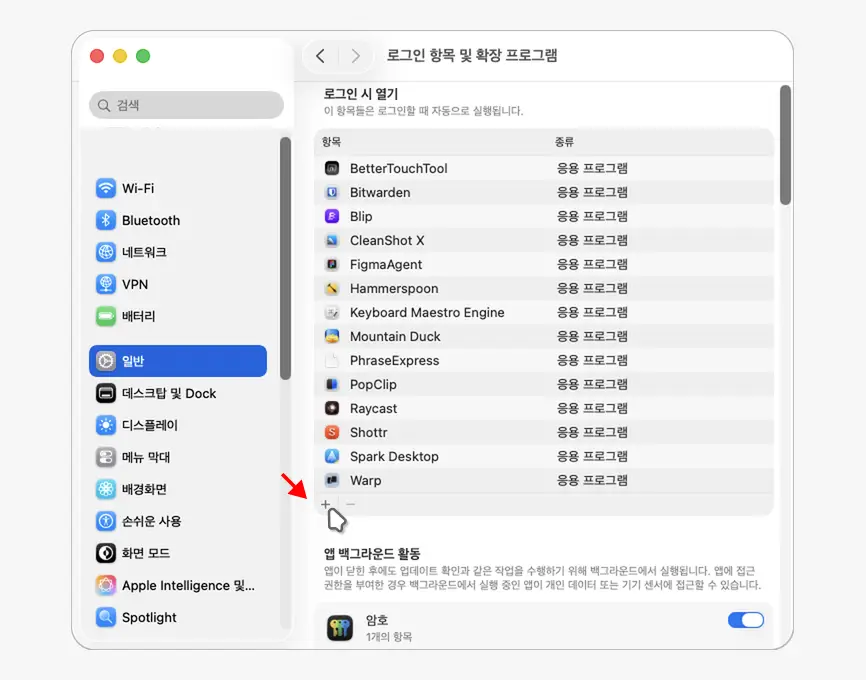Click the Keyboard Maestro Engine icon
Viewport: 866px width, 680px height.
332,312
